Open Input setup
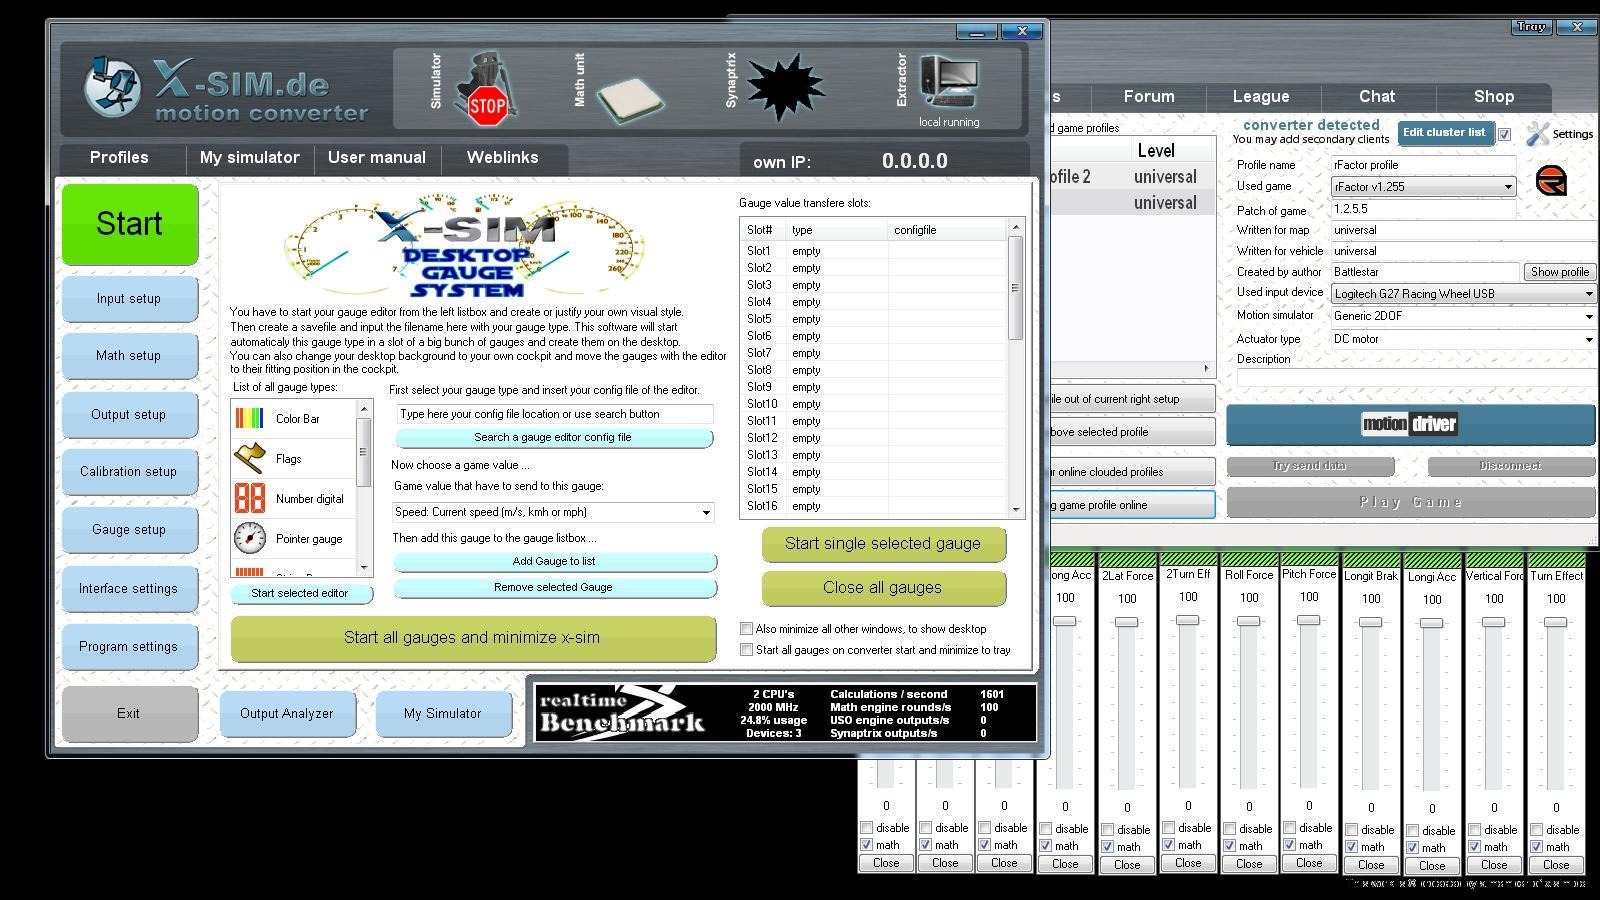 (129, 299)
